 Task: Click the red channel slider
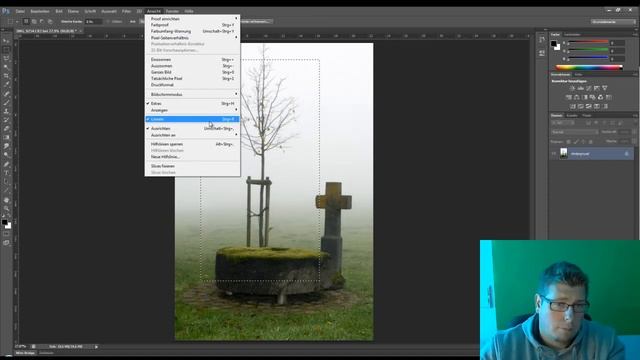(x=588, y=42)
